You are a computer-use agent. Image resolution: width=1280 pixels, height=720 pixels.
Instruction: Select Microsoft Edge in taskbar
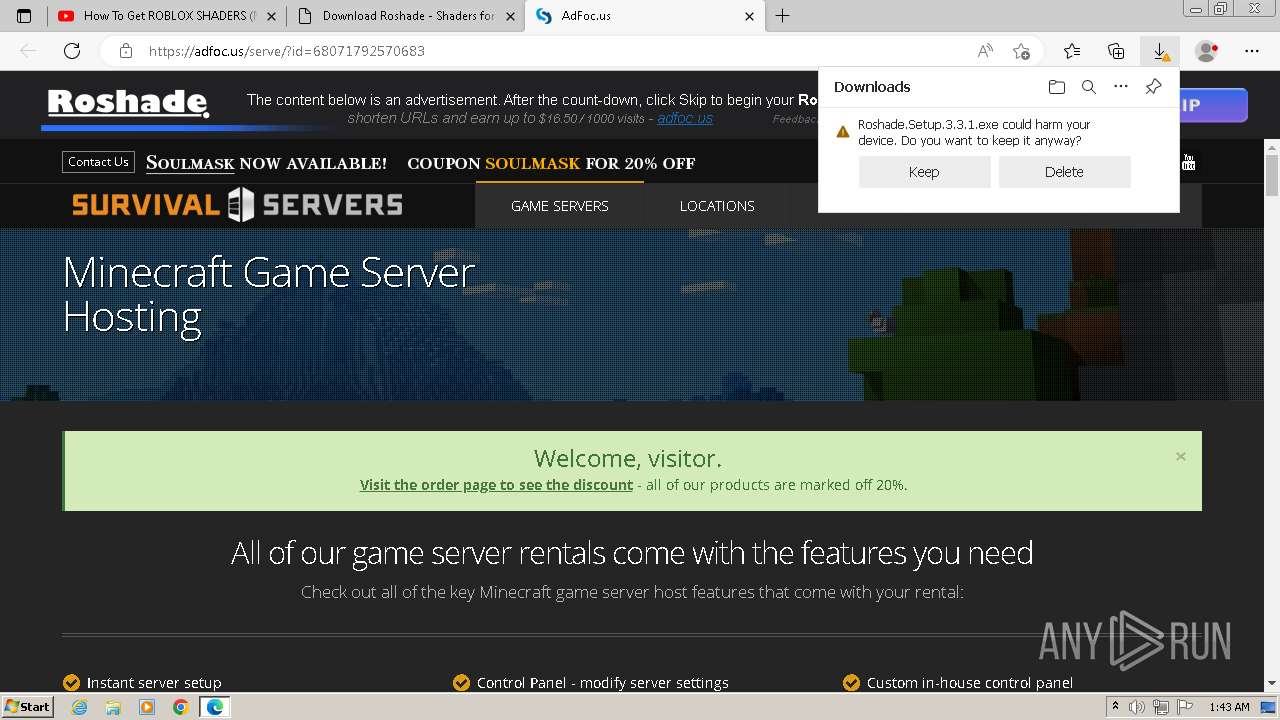(x=215, y=707)
